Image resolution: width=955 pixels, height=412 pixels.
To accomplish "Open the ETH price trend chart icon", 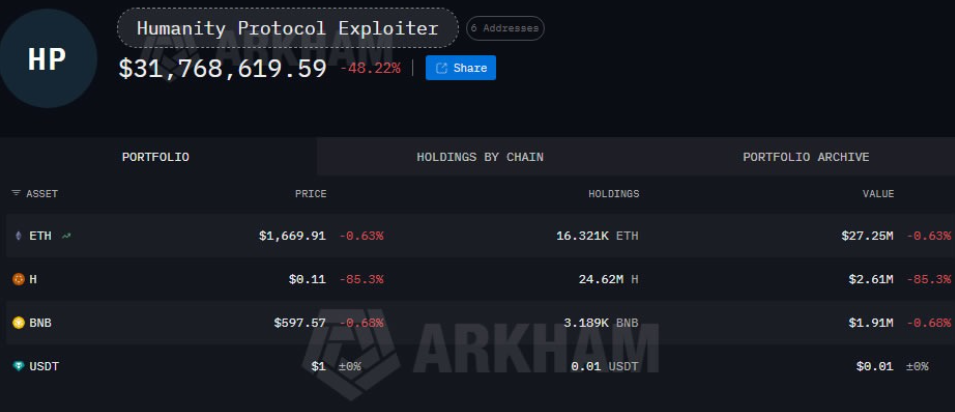I will pos(66,236).
